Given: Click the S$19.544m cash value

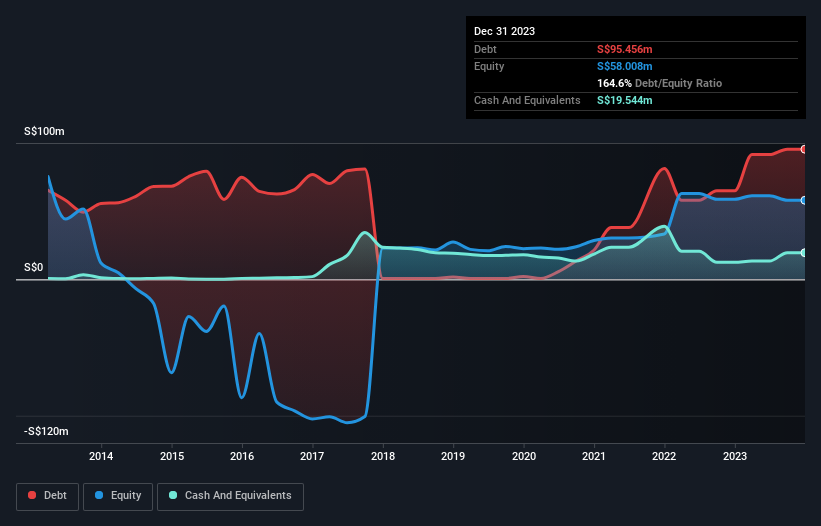Looking at the screenshot, I should click(625, 100).
